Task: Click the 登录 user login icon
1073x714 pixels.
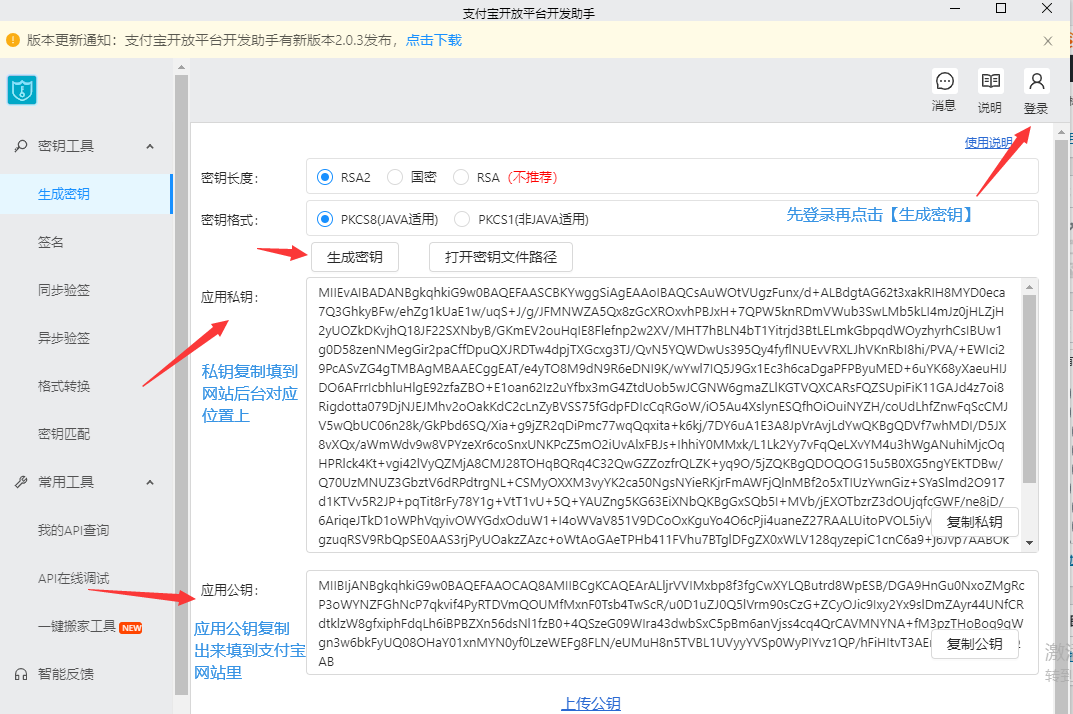Action: 1036,82
